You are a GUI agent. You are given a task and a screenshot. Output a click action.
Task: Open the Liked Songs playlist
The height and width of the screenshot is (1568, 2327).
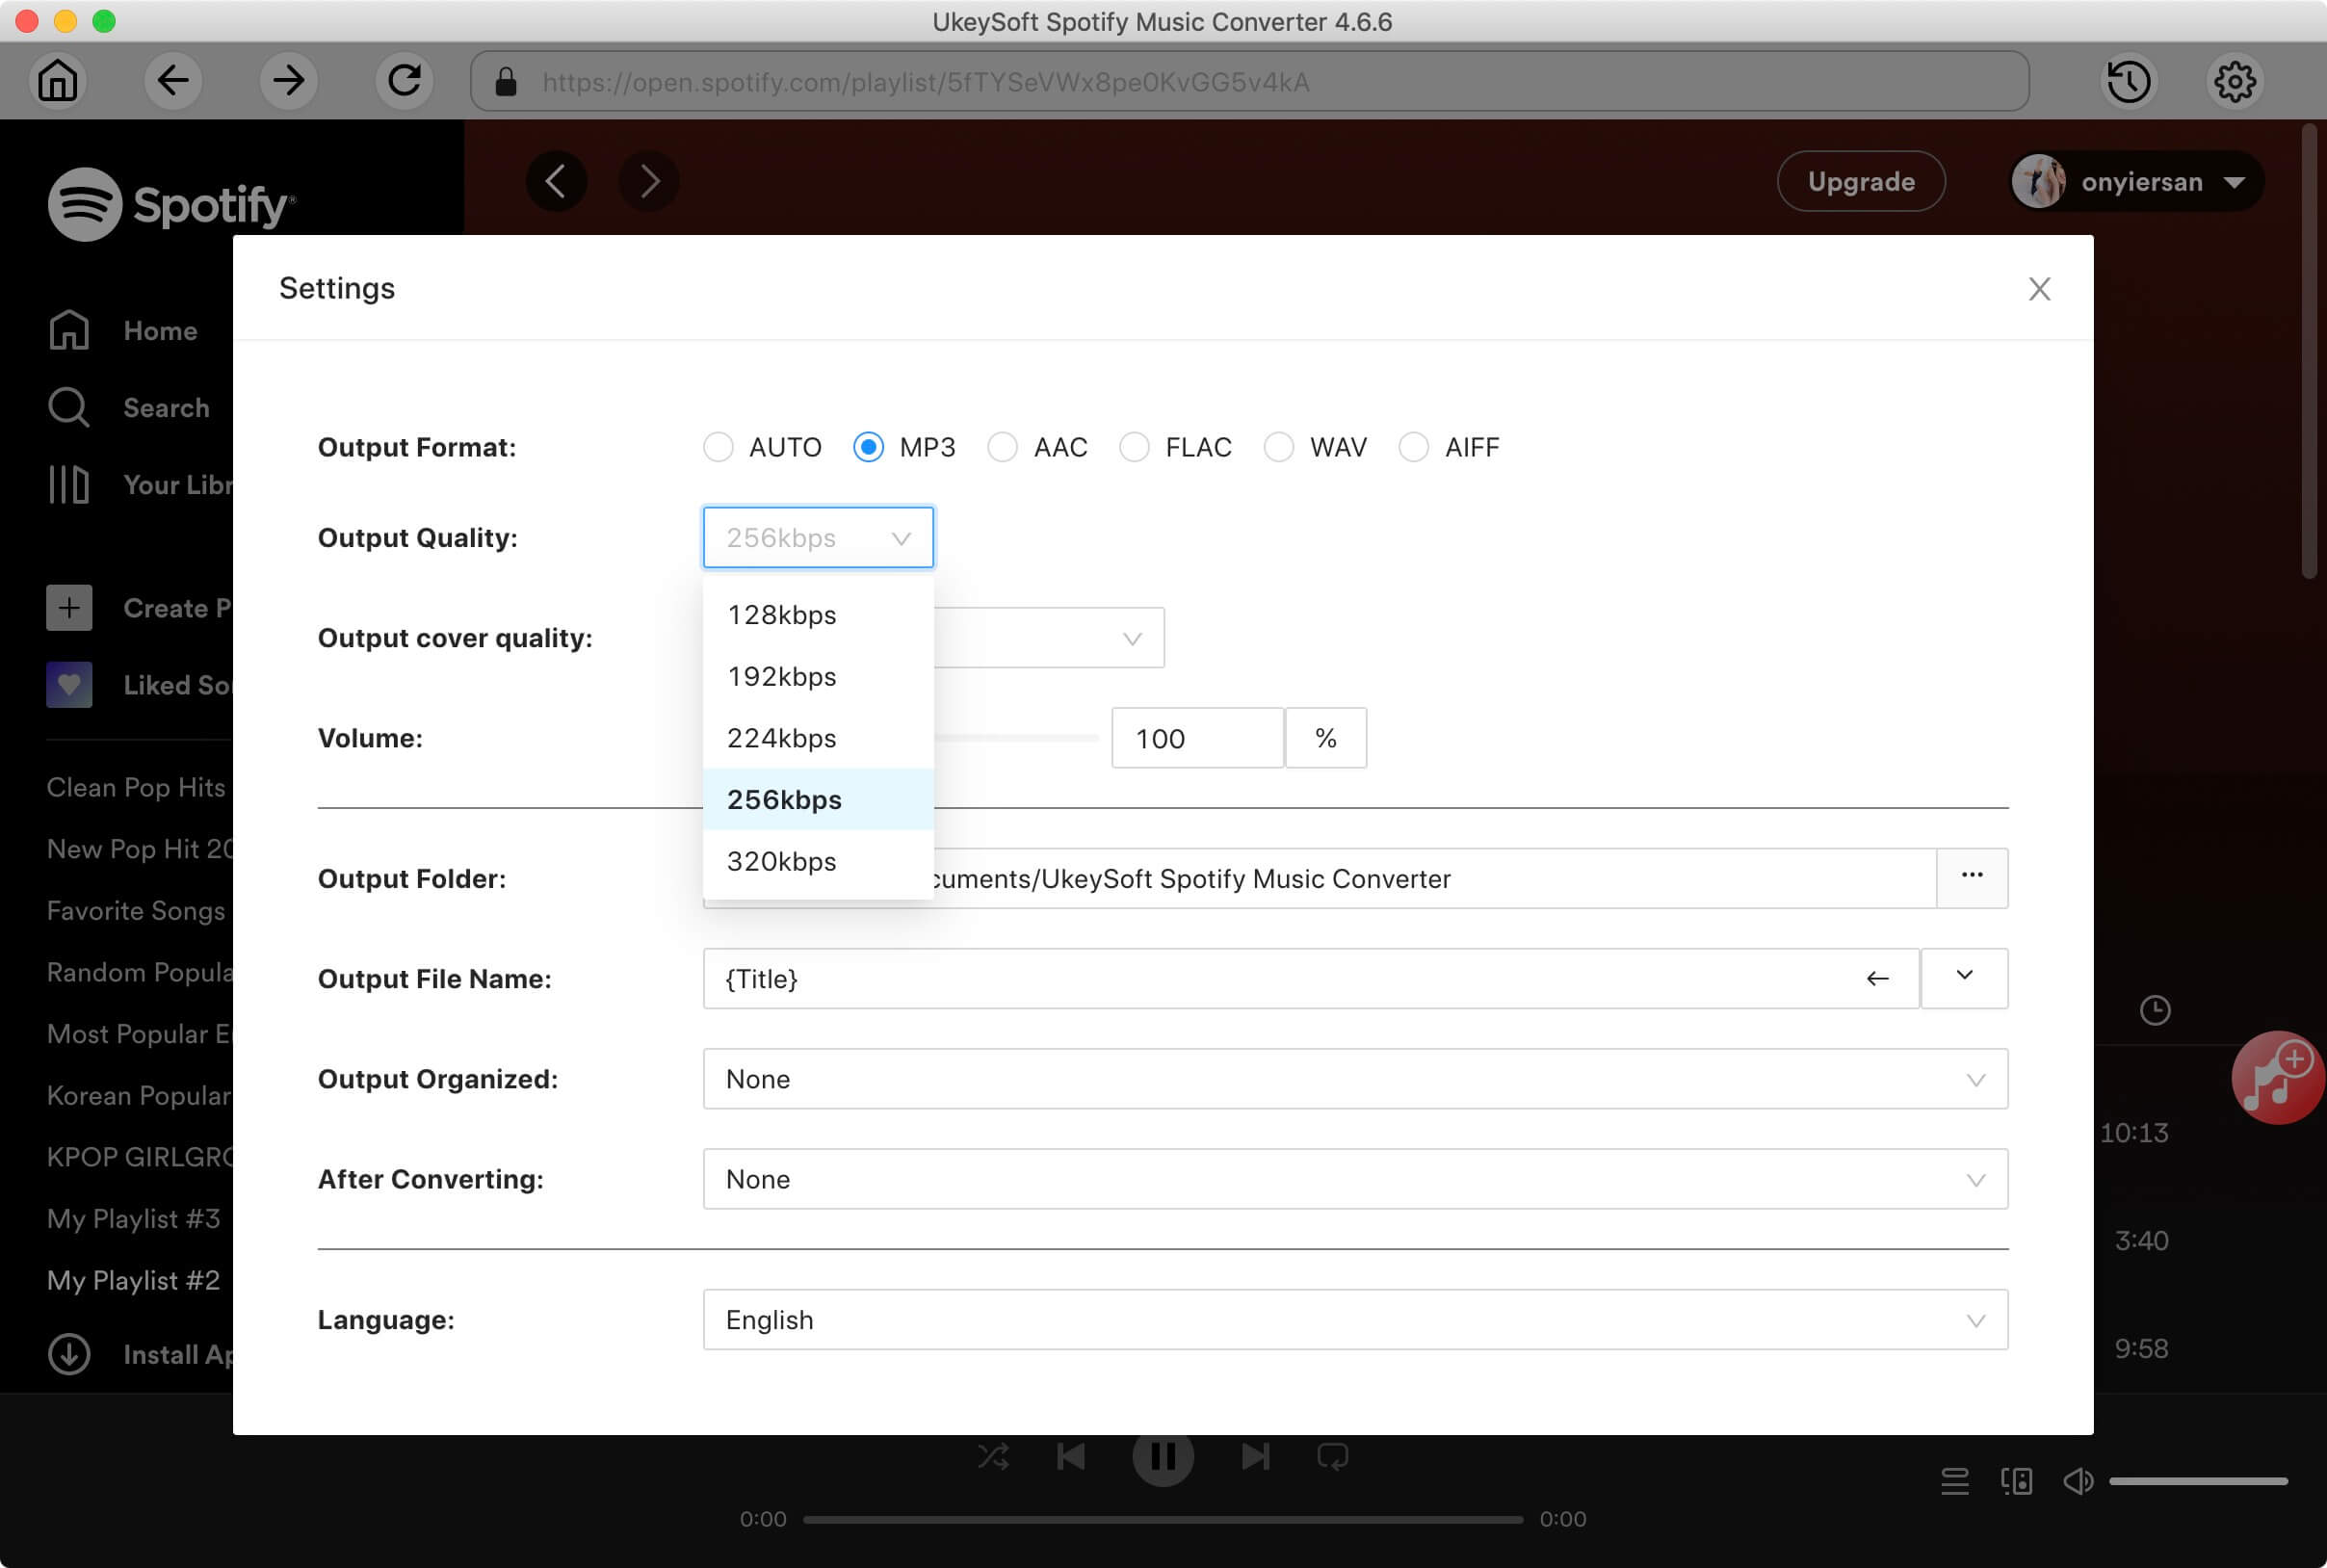tap(173, 683)
